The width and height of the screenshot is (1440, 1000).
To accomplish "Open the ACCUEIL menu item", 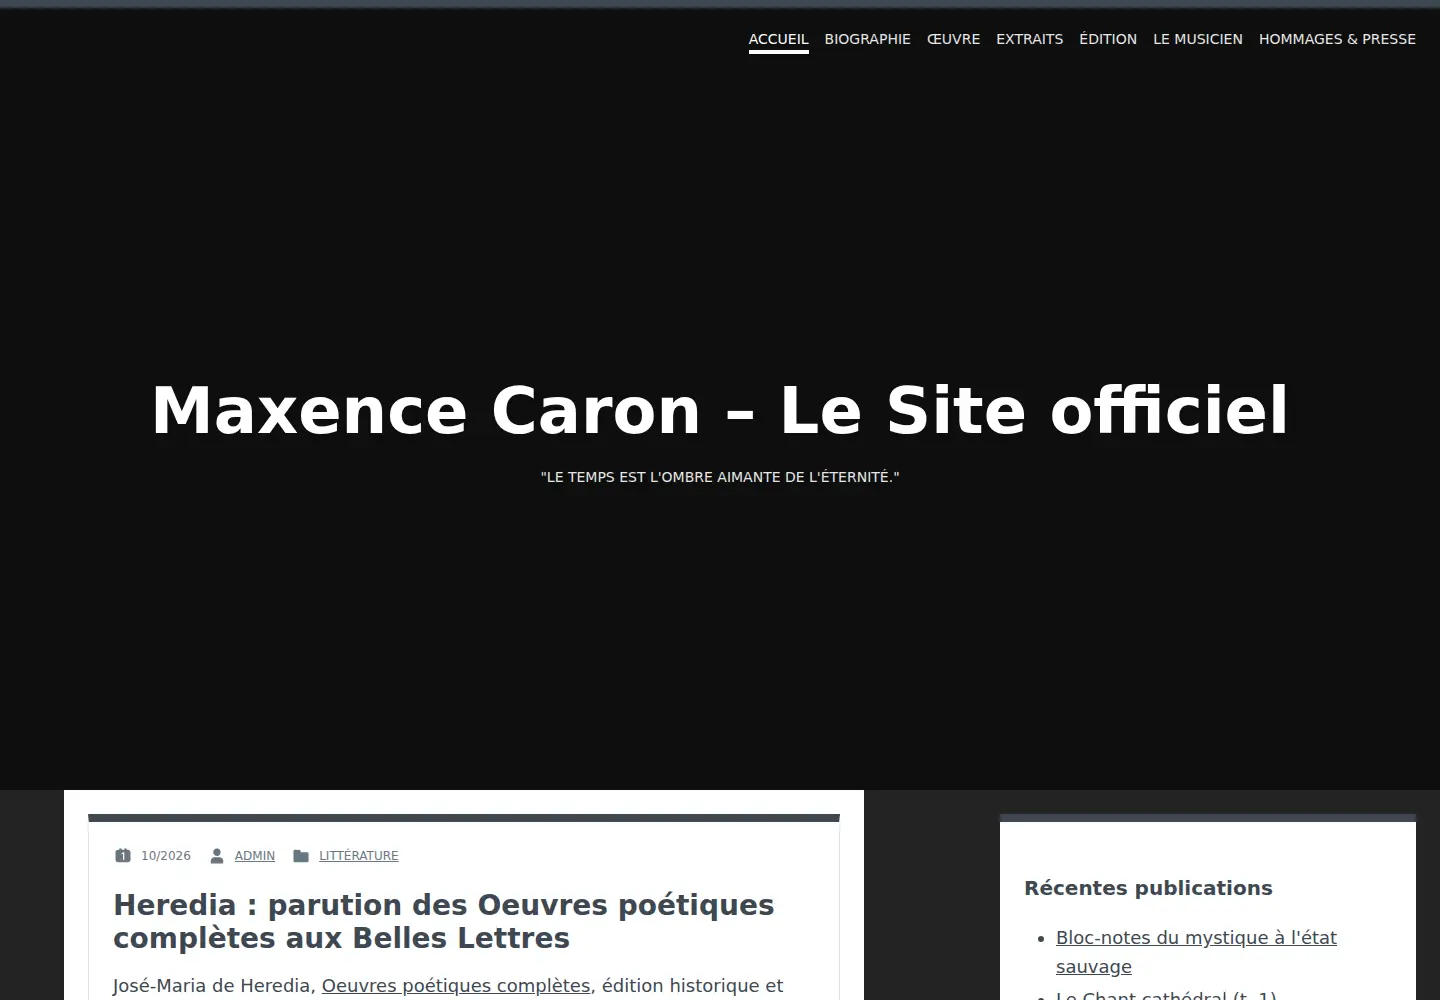I will (x=778, y=39).
